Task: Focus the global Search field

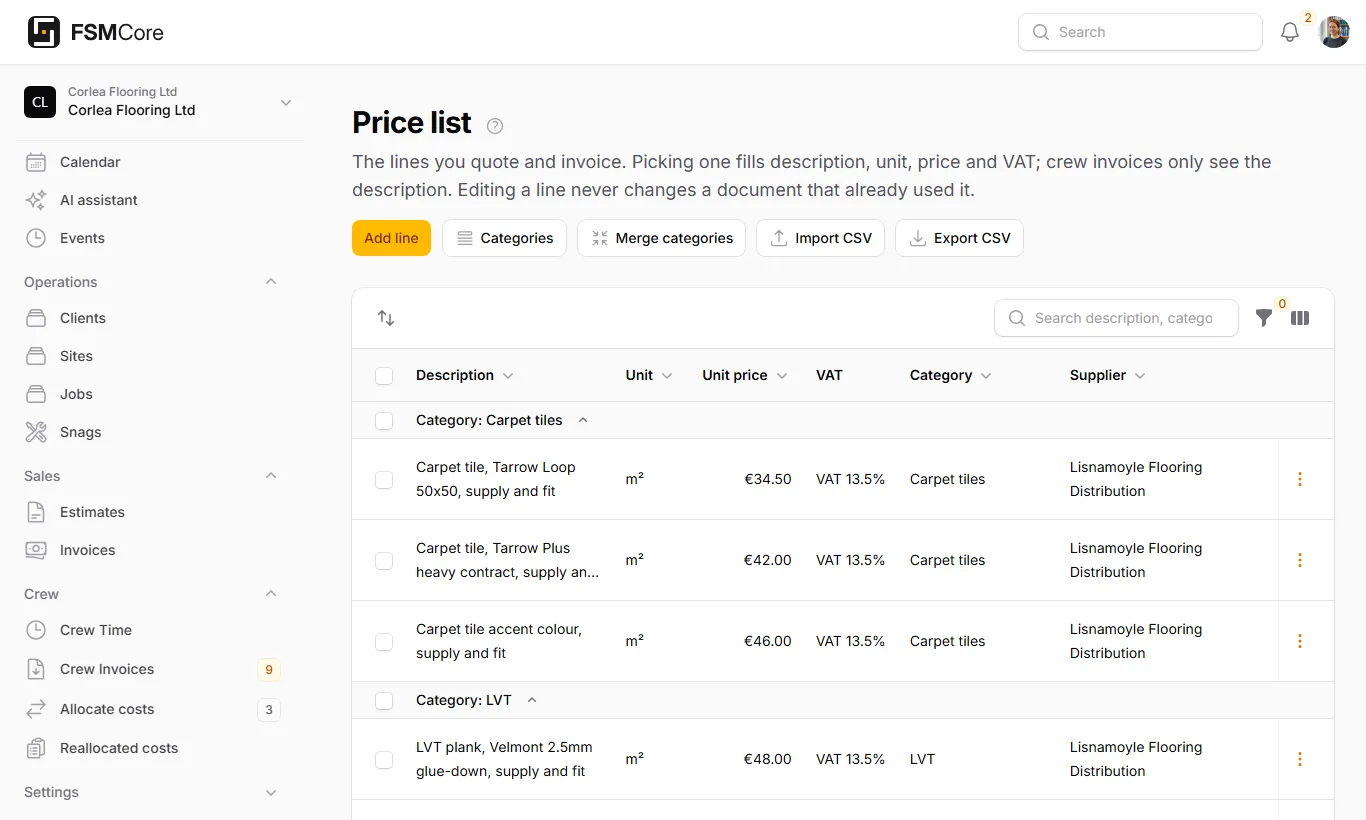Action: coord(1140,32)
